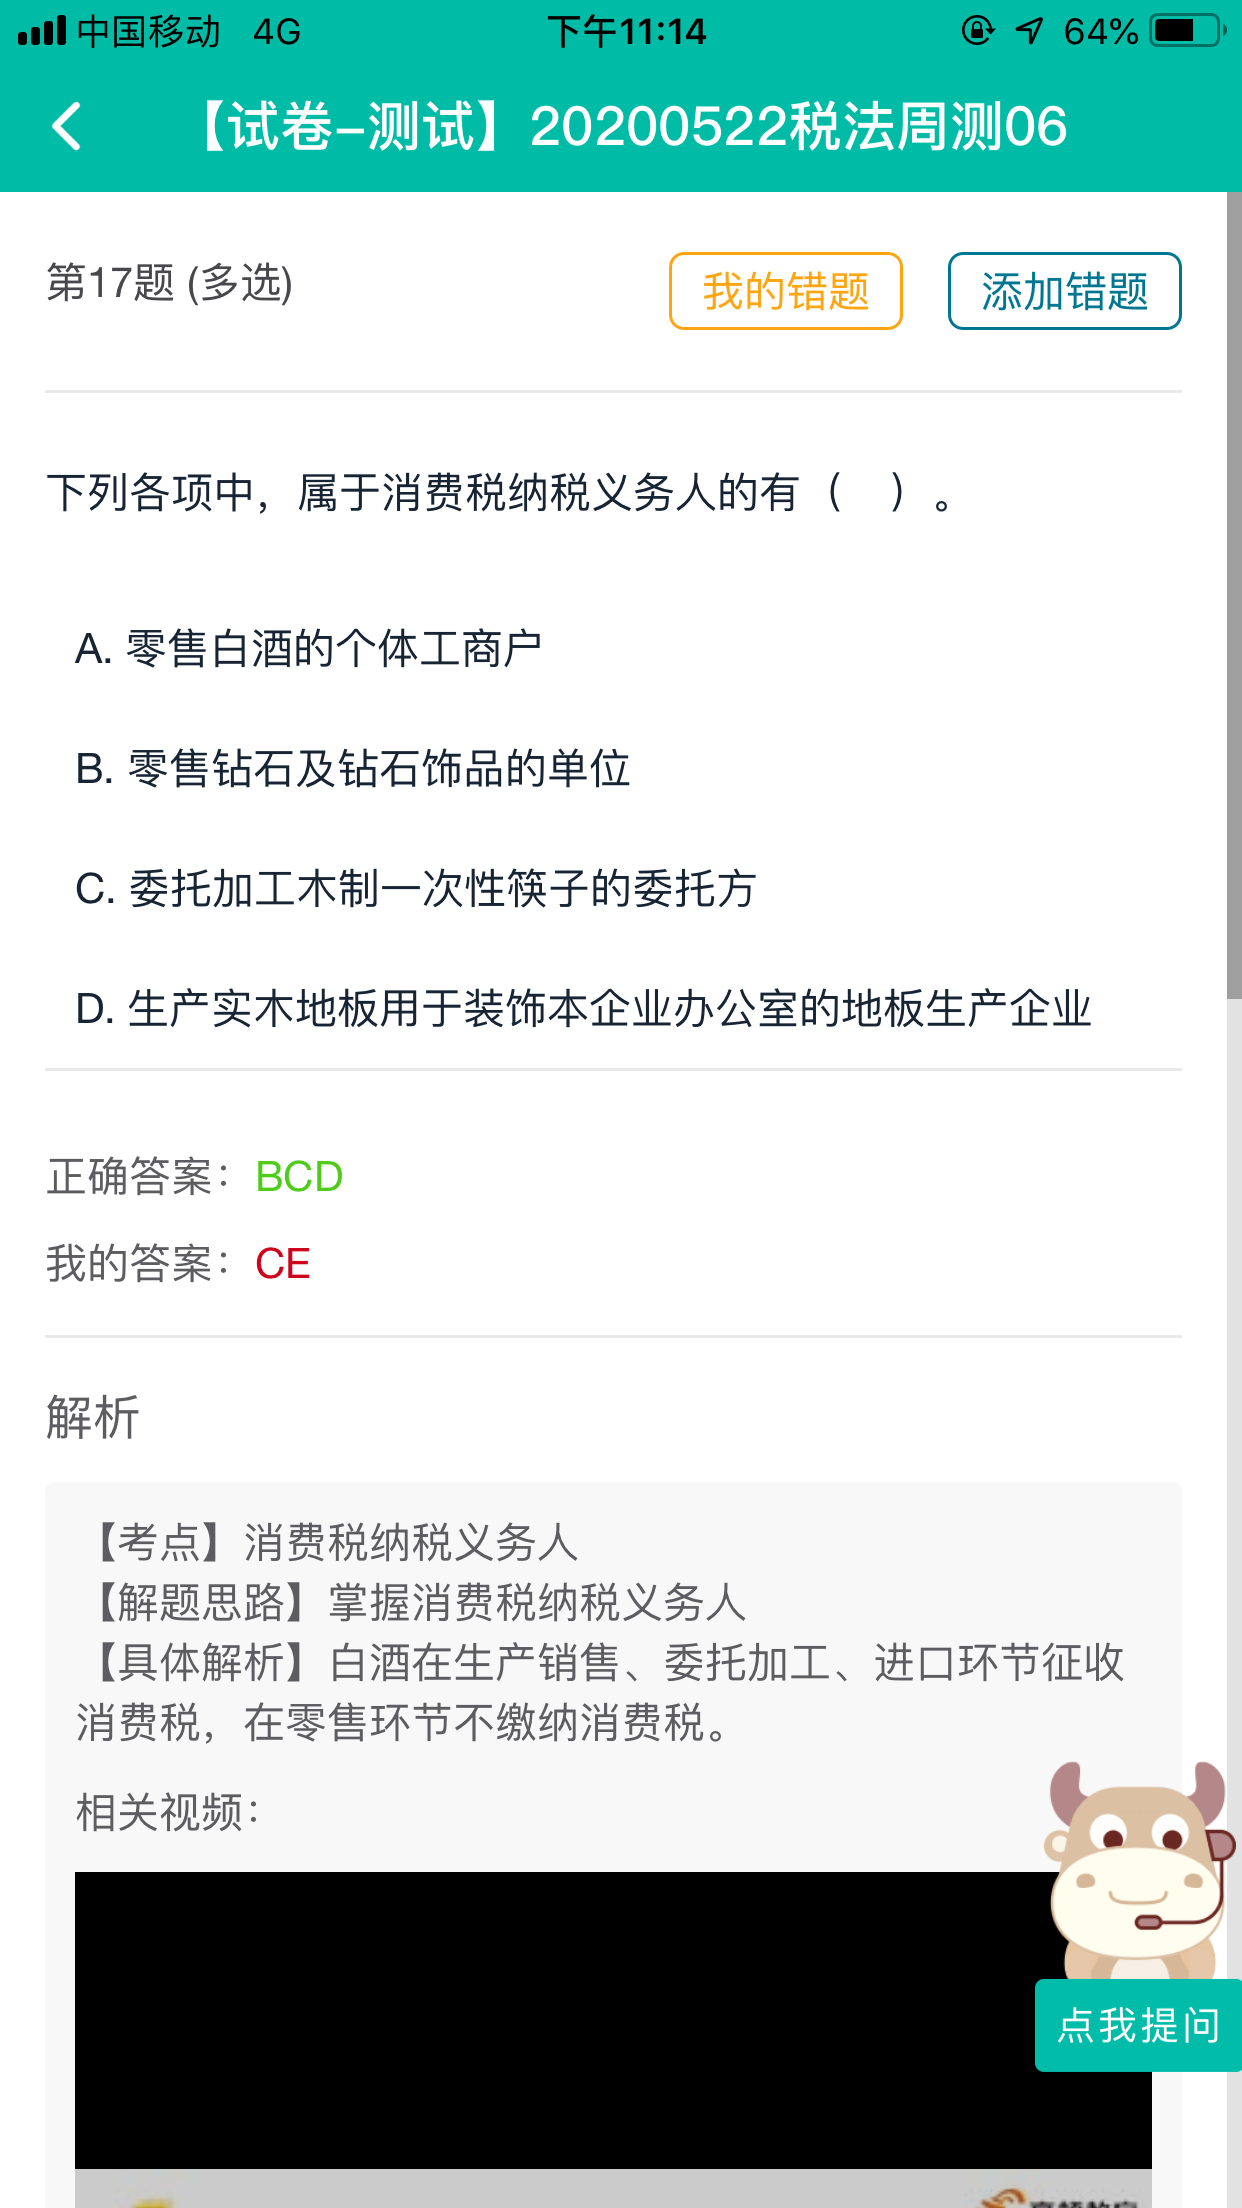Select option D 生产实木地板 answer
Viewport: 1242px width, 2208px height.
coord(583,1009)
